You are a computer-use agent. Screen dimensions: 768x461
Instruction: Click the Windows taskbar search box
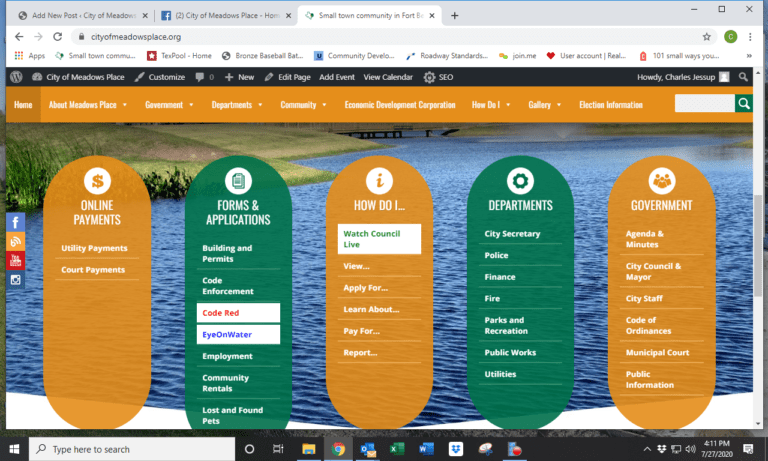pos(132,449)
